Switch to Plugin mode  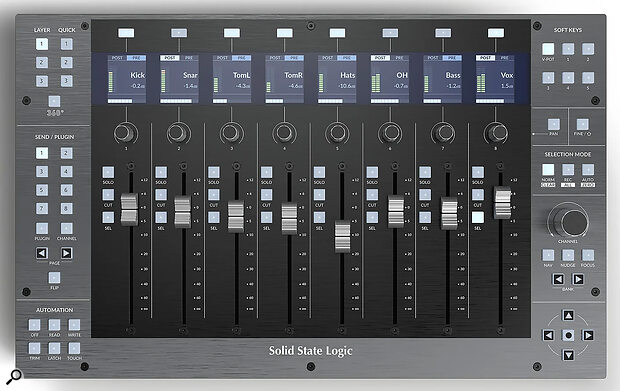[42, 229]
